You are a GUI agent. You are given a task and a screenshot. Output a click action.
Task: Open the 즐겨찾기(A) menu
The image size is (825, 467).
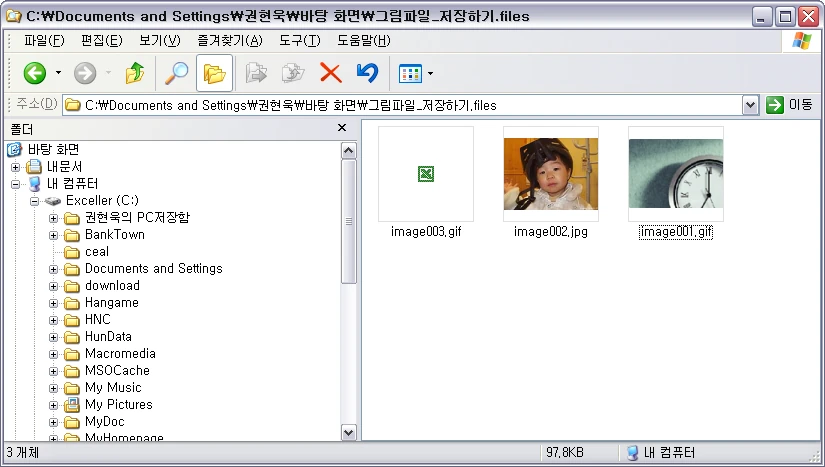tap(229, 40)
